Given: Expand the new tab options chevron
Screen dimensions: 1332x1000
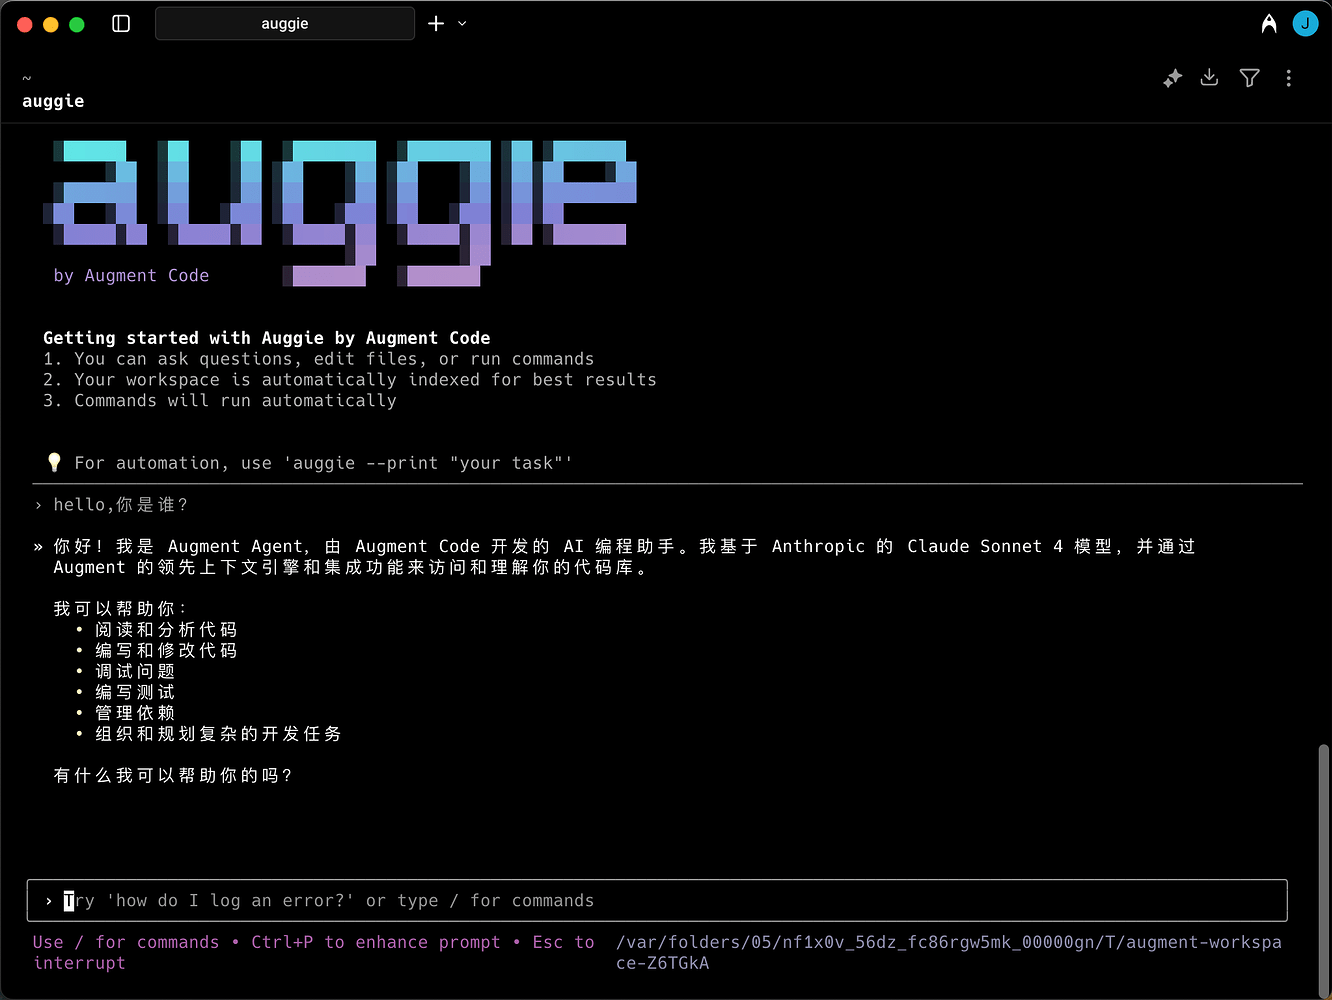Looking at the screenshot, I should click(462, 23).
